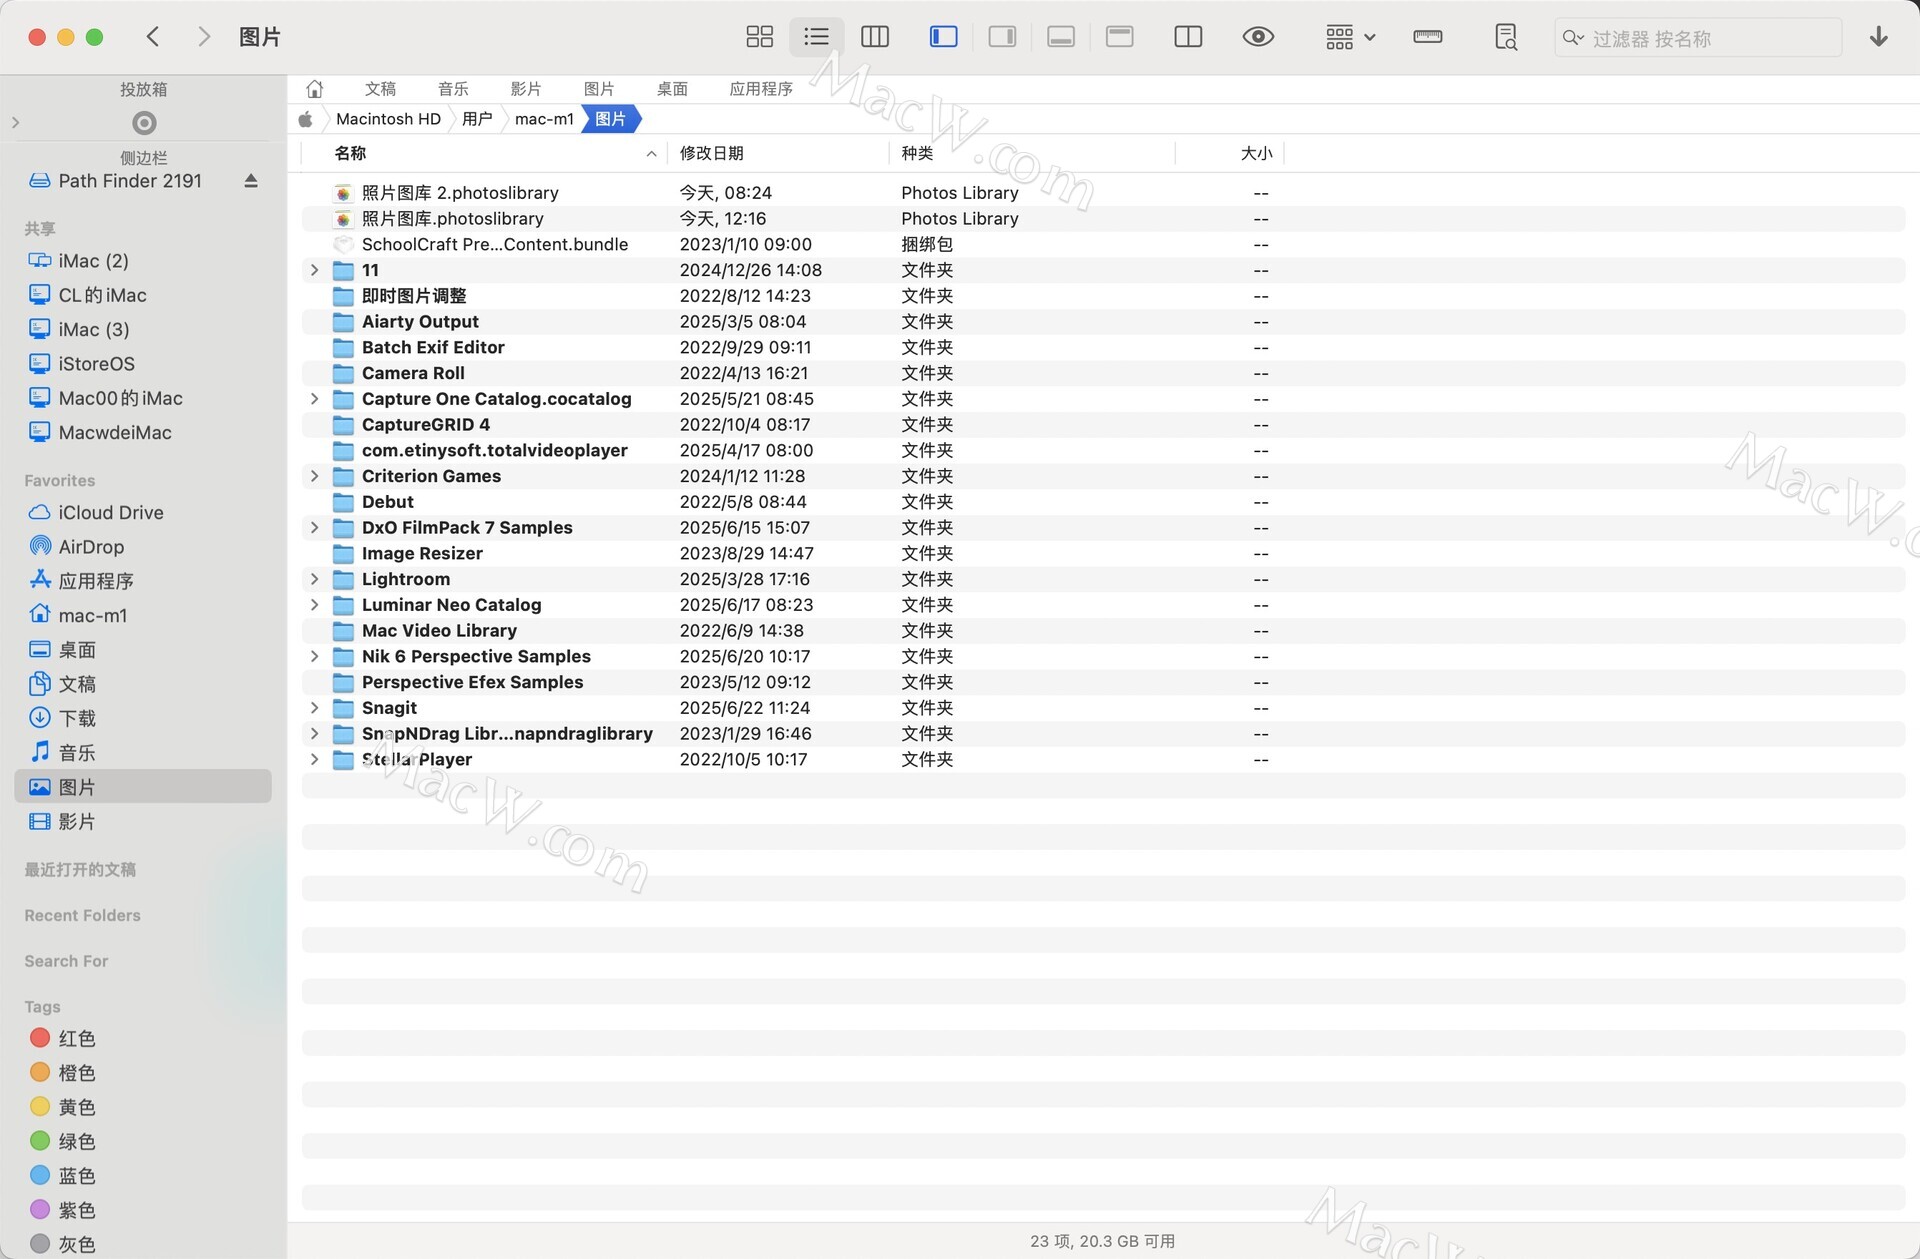Select 照片图库 2.photoslibrary file icon
The height and width of the screenshot is (1259, 1920).
[x=343, y=193]
